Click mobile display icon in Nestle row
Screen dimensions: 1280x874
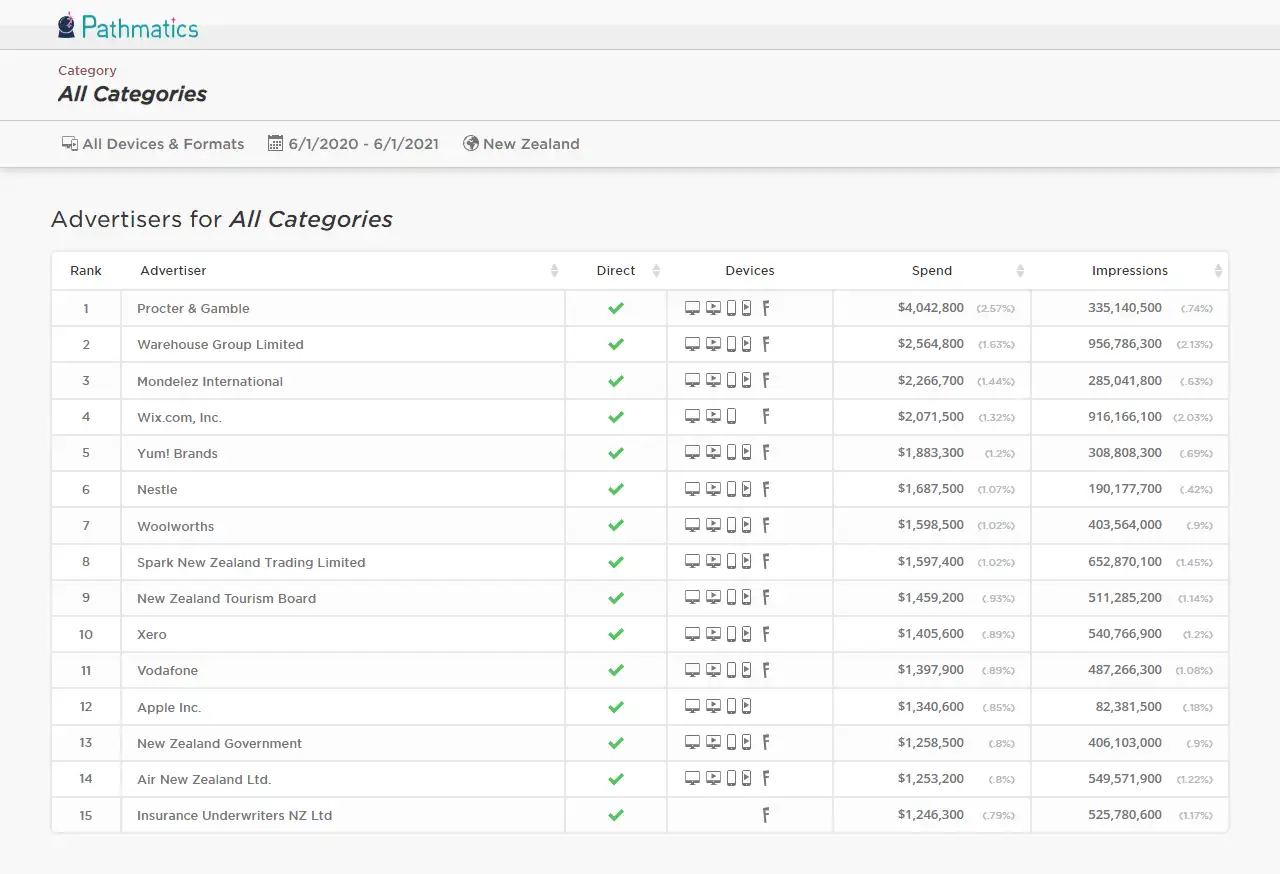tap(731, 489)
